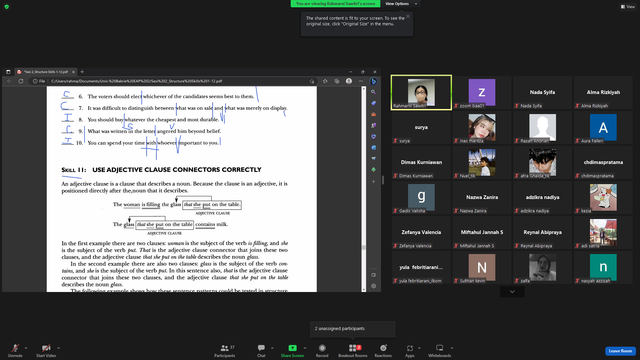Click the Reynal Abipraya participant tile
640x360 pixels.
coord(542,233)
